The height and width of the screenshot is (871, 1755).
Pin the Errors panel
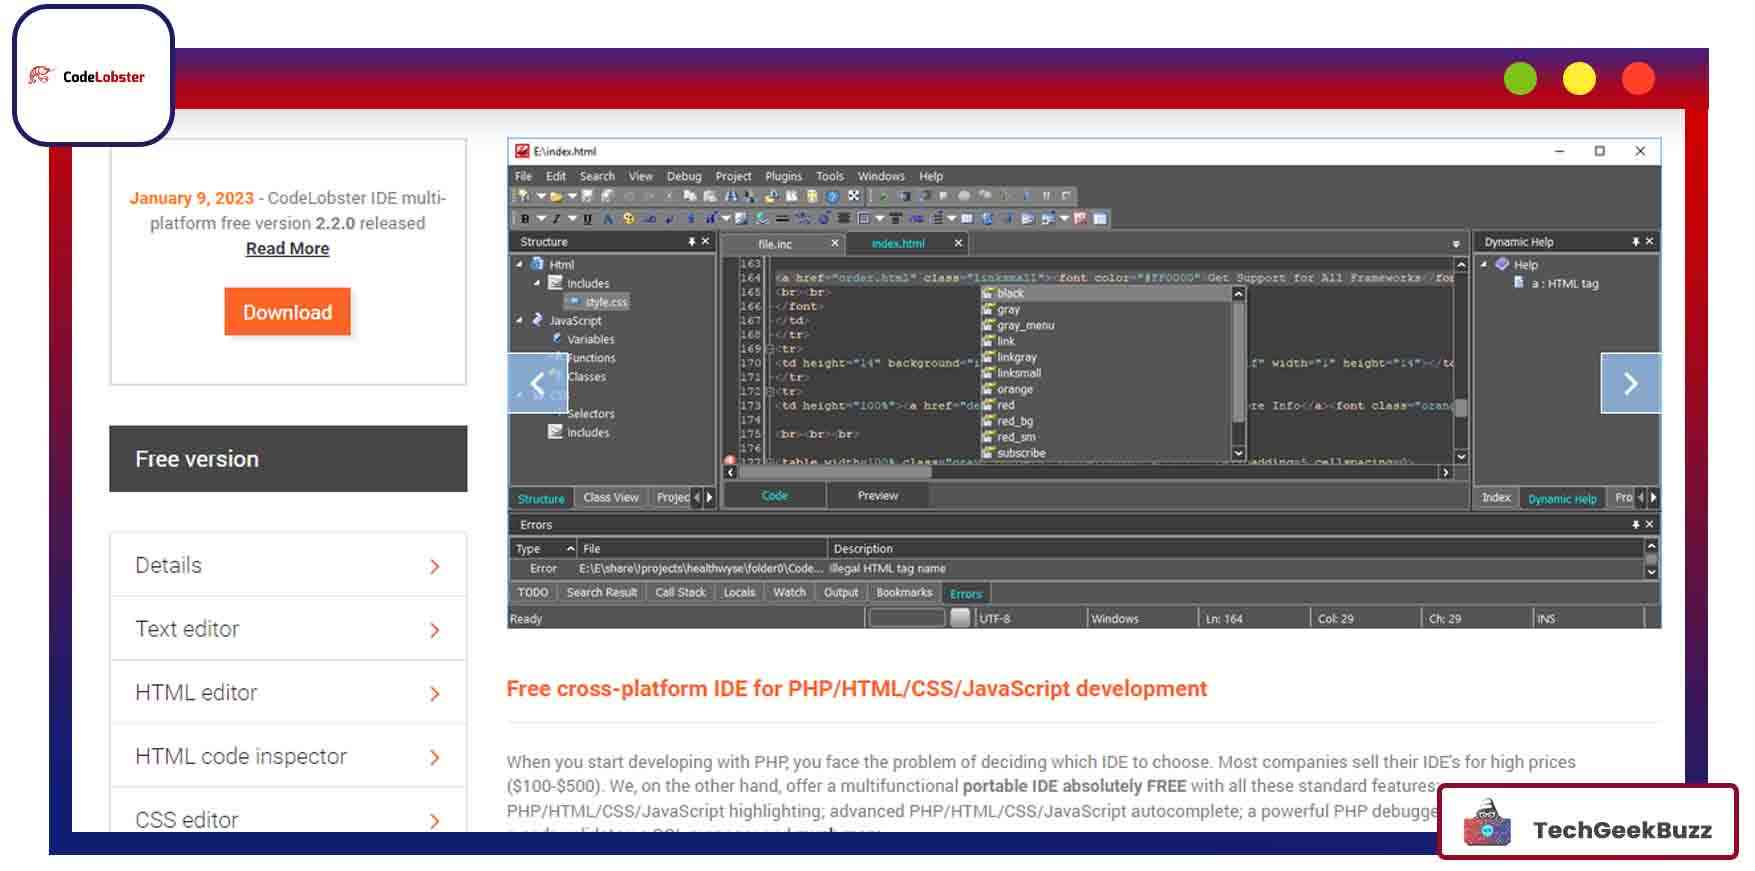pos(1635,525)
